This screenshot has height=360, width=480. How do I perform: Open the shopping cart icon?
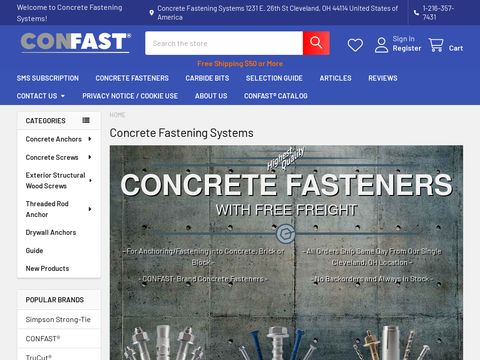[x=436, y=45]
